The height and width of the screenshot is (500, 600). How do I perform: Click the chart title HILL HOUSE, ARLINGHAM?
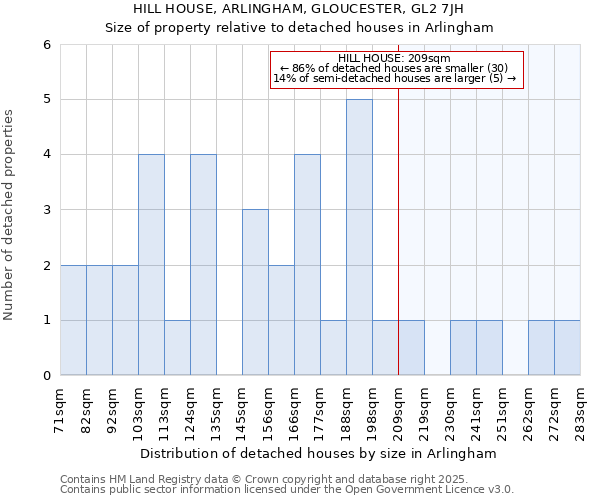300,9
